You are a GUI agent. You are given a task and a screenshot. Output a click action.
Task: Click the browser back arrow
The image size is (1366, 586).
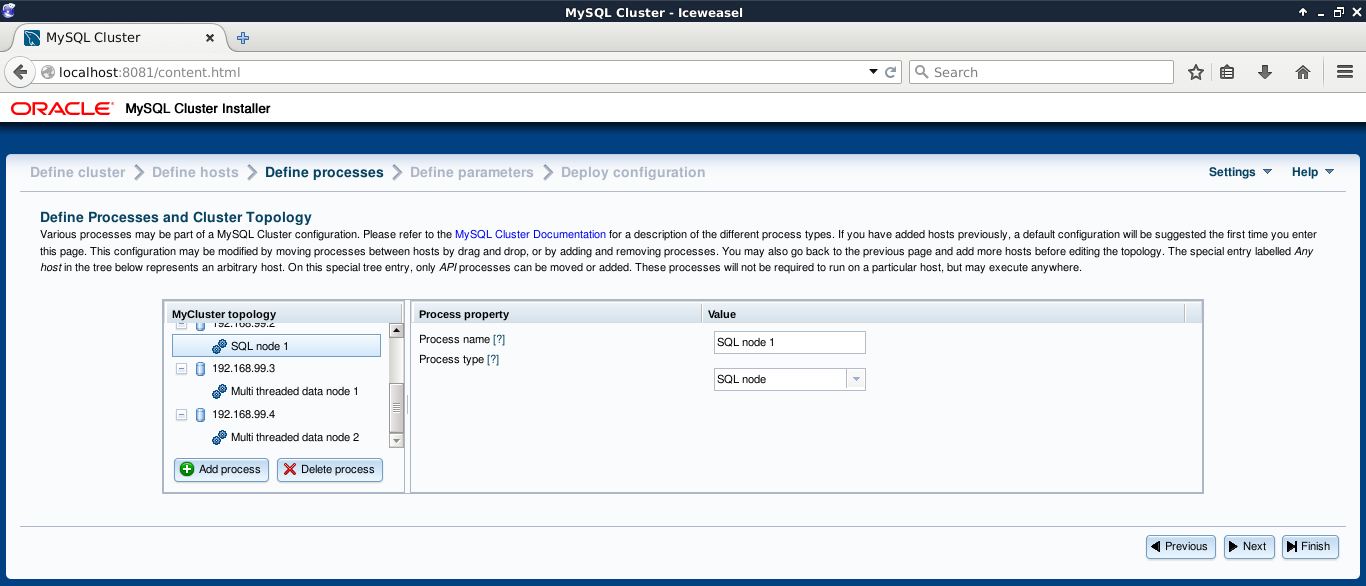(20, 72)
